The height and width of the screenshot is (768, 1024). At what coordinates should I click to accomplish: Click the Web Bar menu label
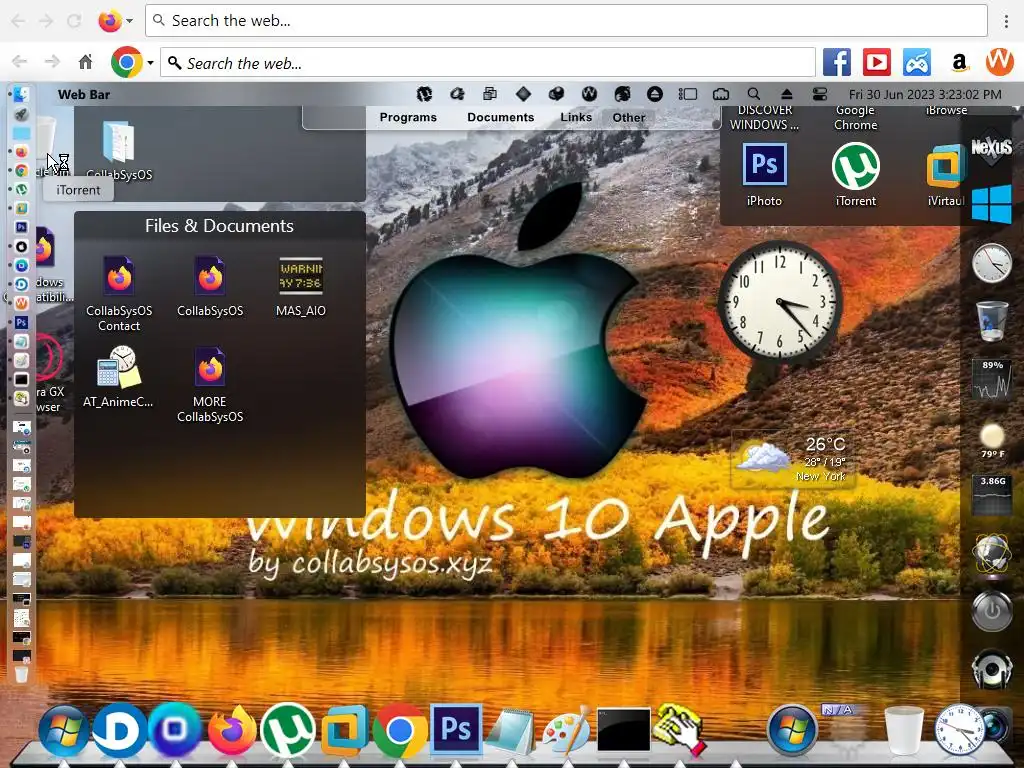click(x=84, y=95)
